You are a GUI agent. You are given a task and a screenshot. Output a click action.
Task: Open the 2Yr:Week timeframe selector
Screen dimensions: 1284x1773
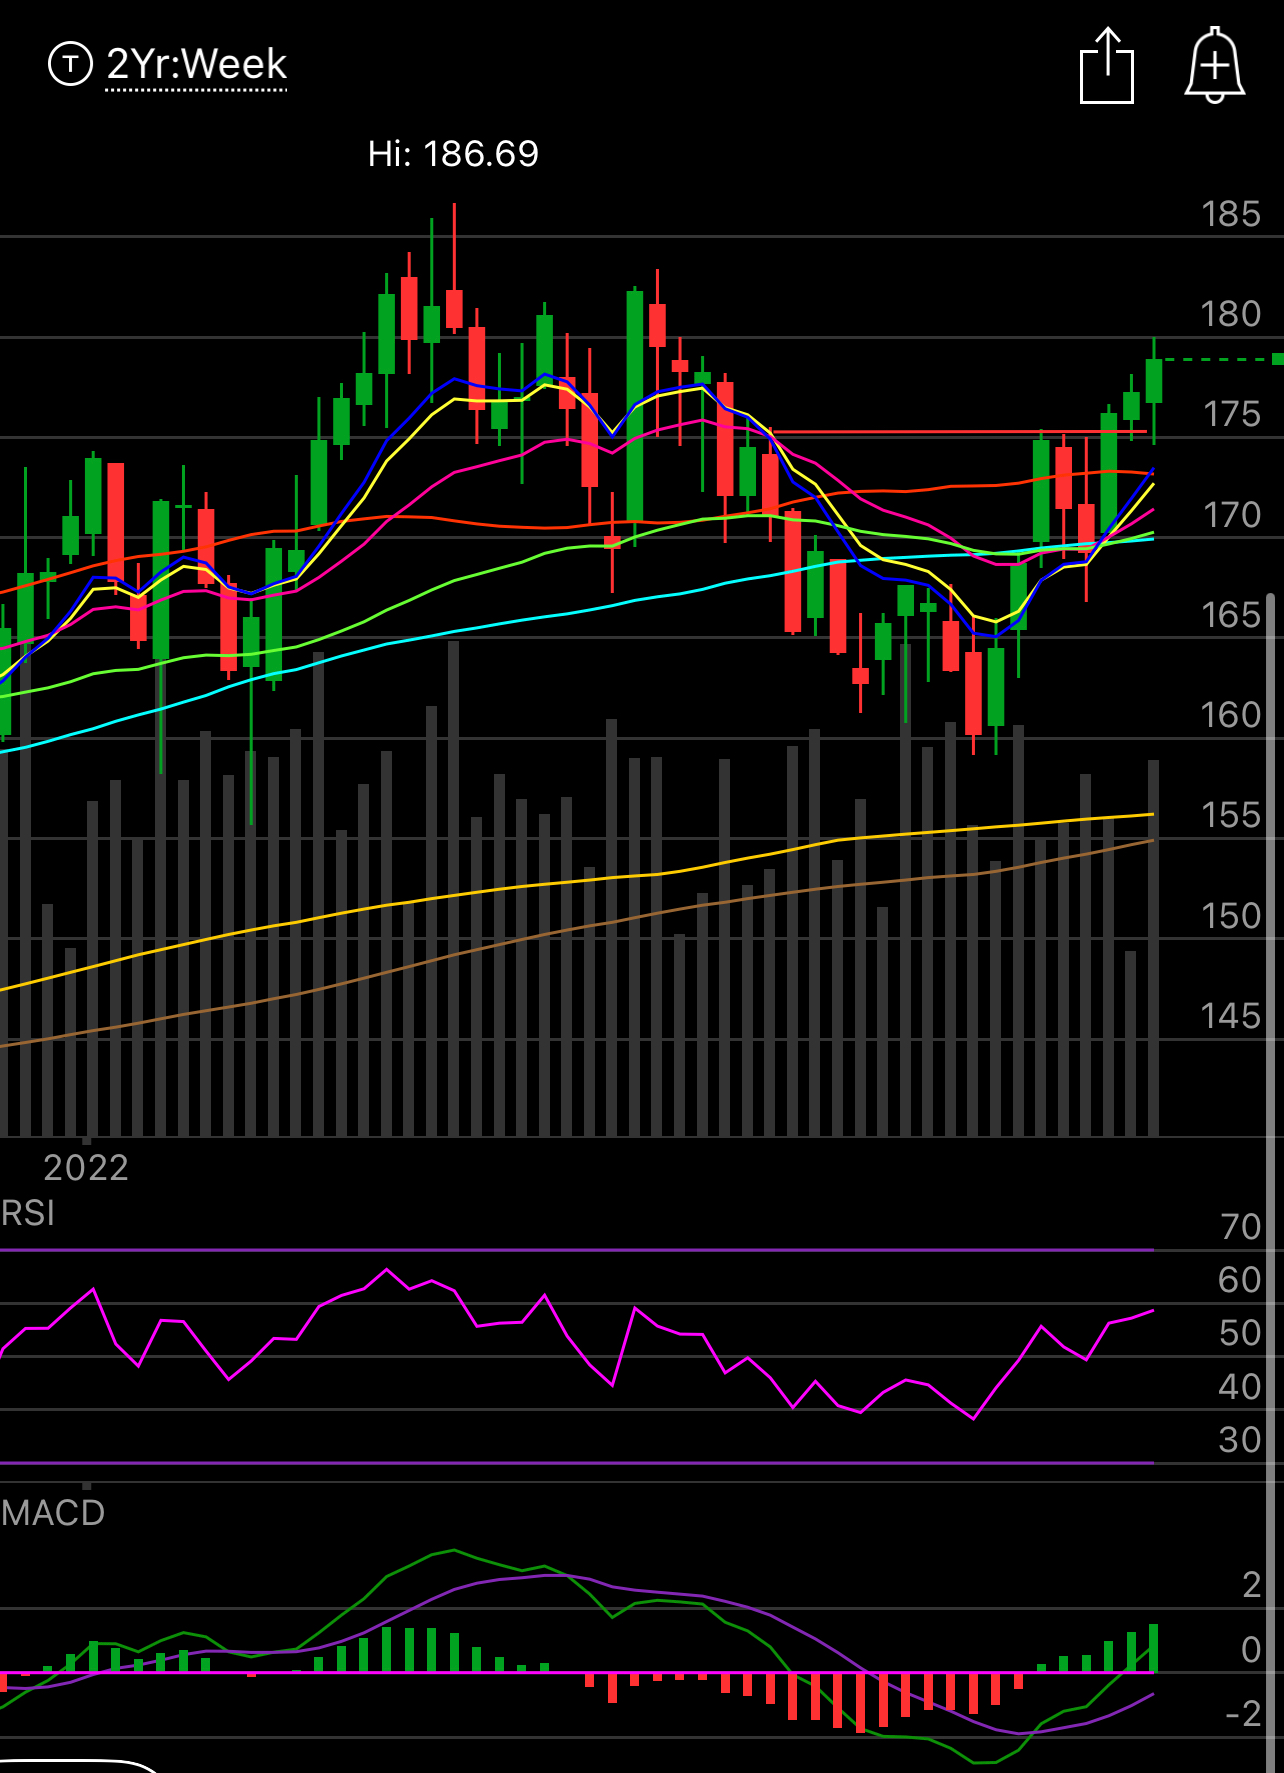tap(196, 65)
